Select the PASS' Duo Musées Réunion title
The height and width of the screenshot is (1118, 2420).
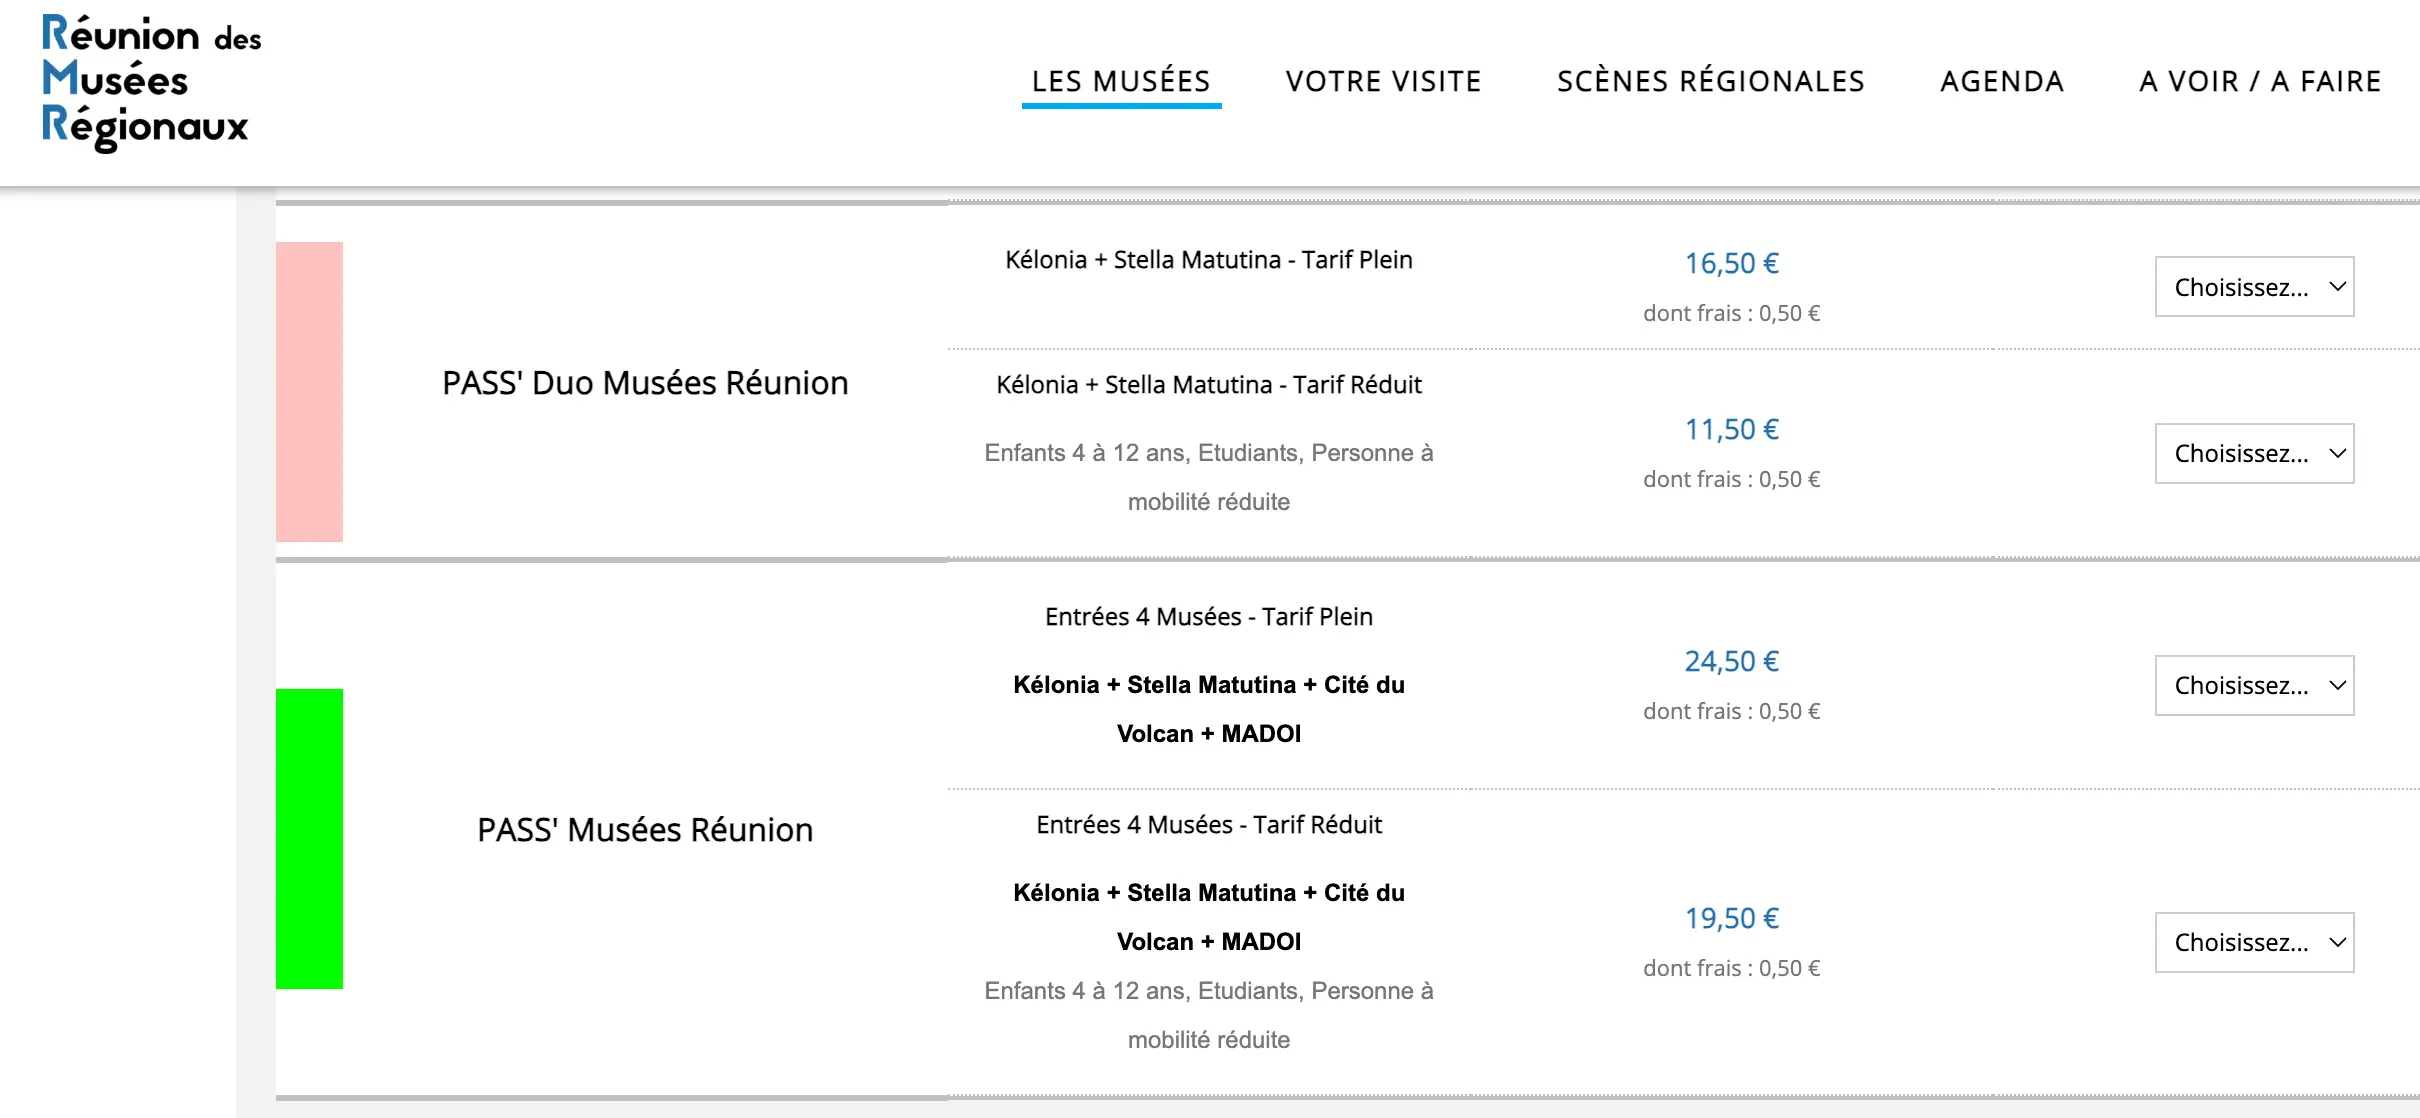[645, 383]
